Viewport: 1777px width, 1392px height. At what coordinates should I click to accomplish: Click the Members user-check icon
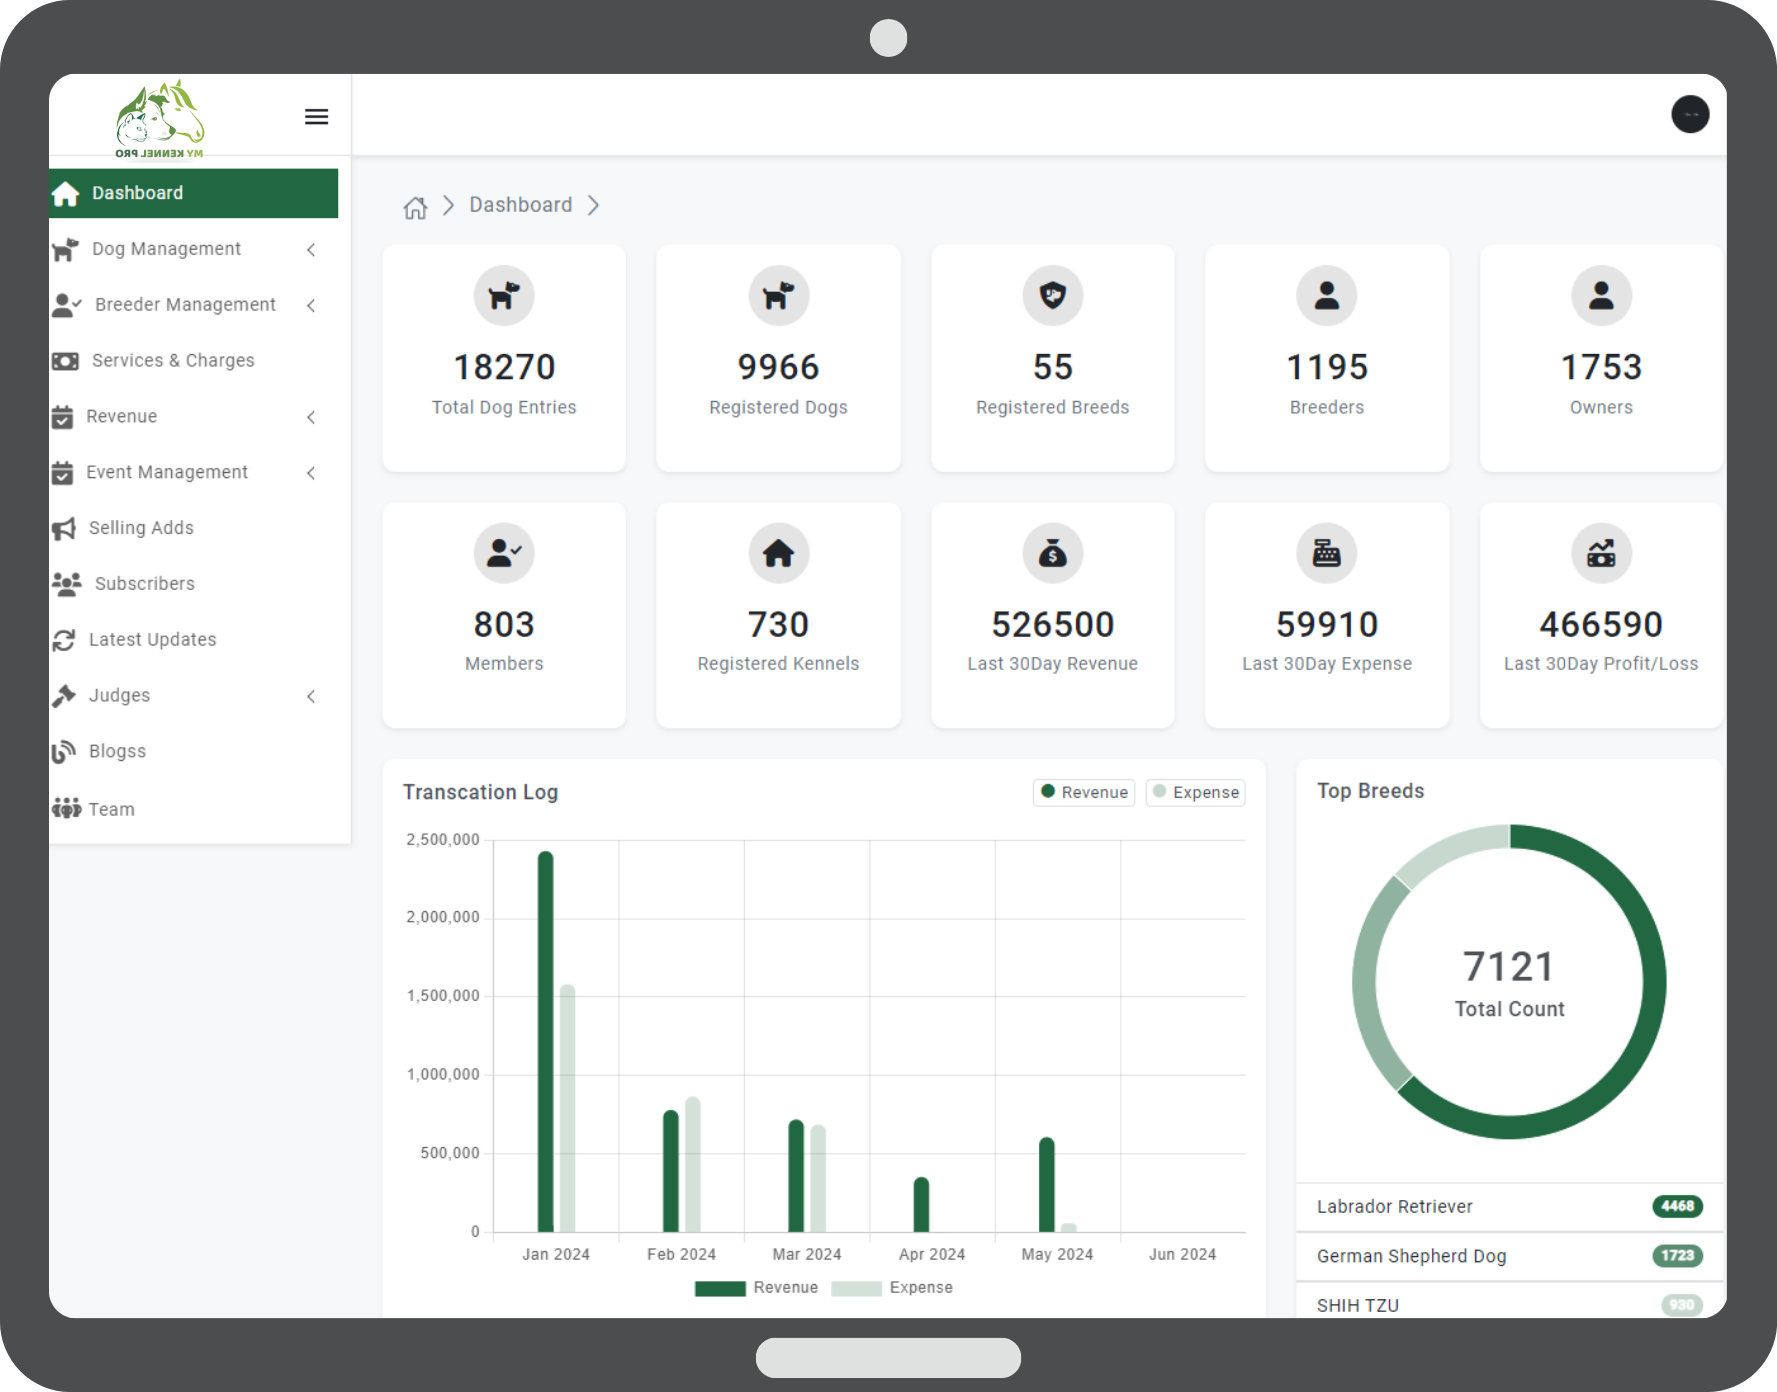coord(504,553)
